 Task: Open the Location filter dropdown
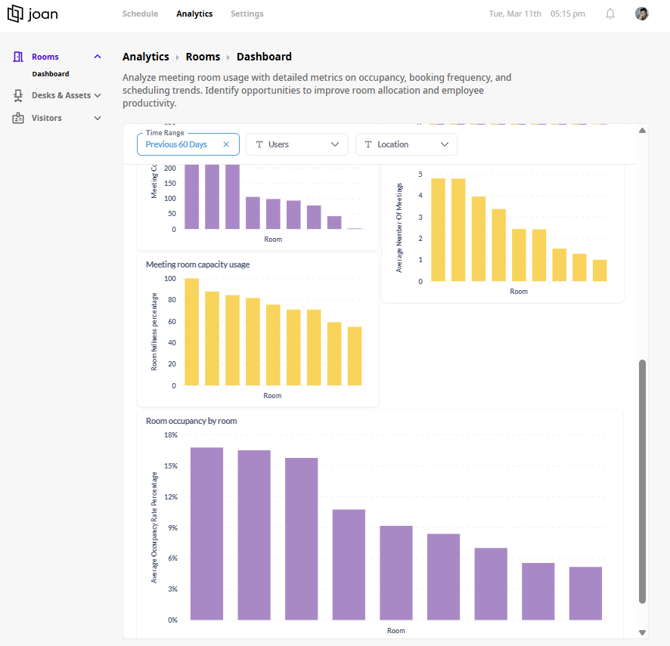406,144
